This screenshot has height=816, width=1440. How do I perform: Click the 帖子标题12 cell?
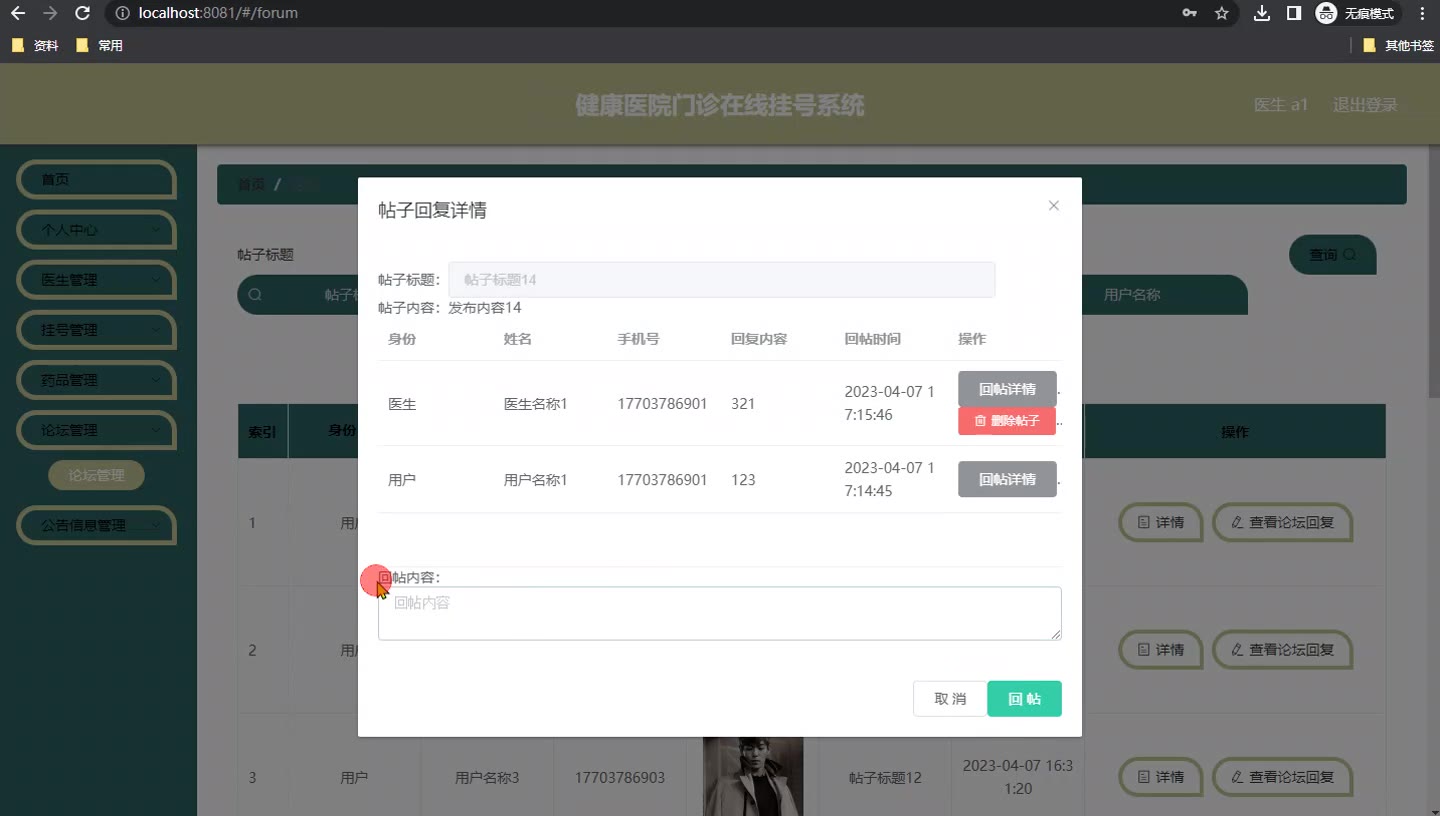coord(885,777)
